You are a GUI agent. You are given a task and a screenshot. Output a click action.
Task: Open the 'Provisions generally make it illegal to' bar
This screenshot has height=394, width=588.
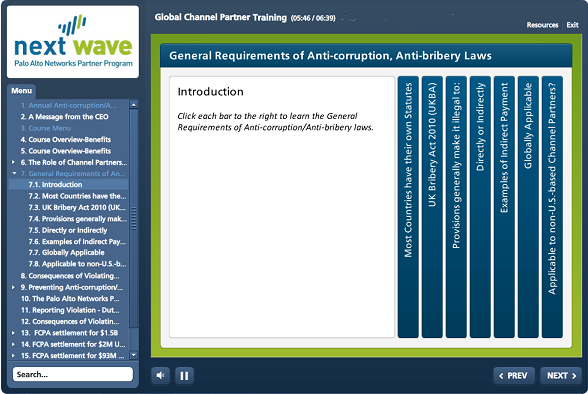pos(456,207)
